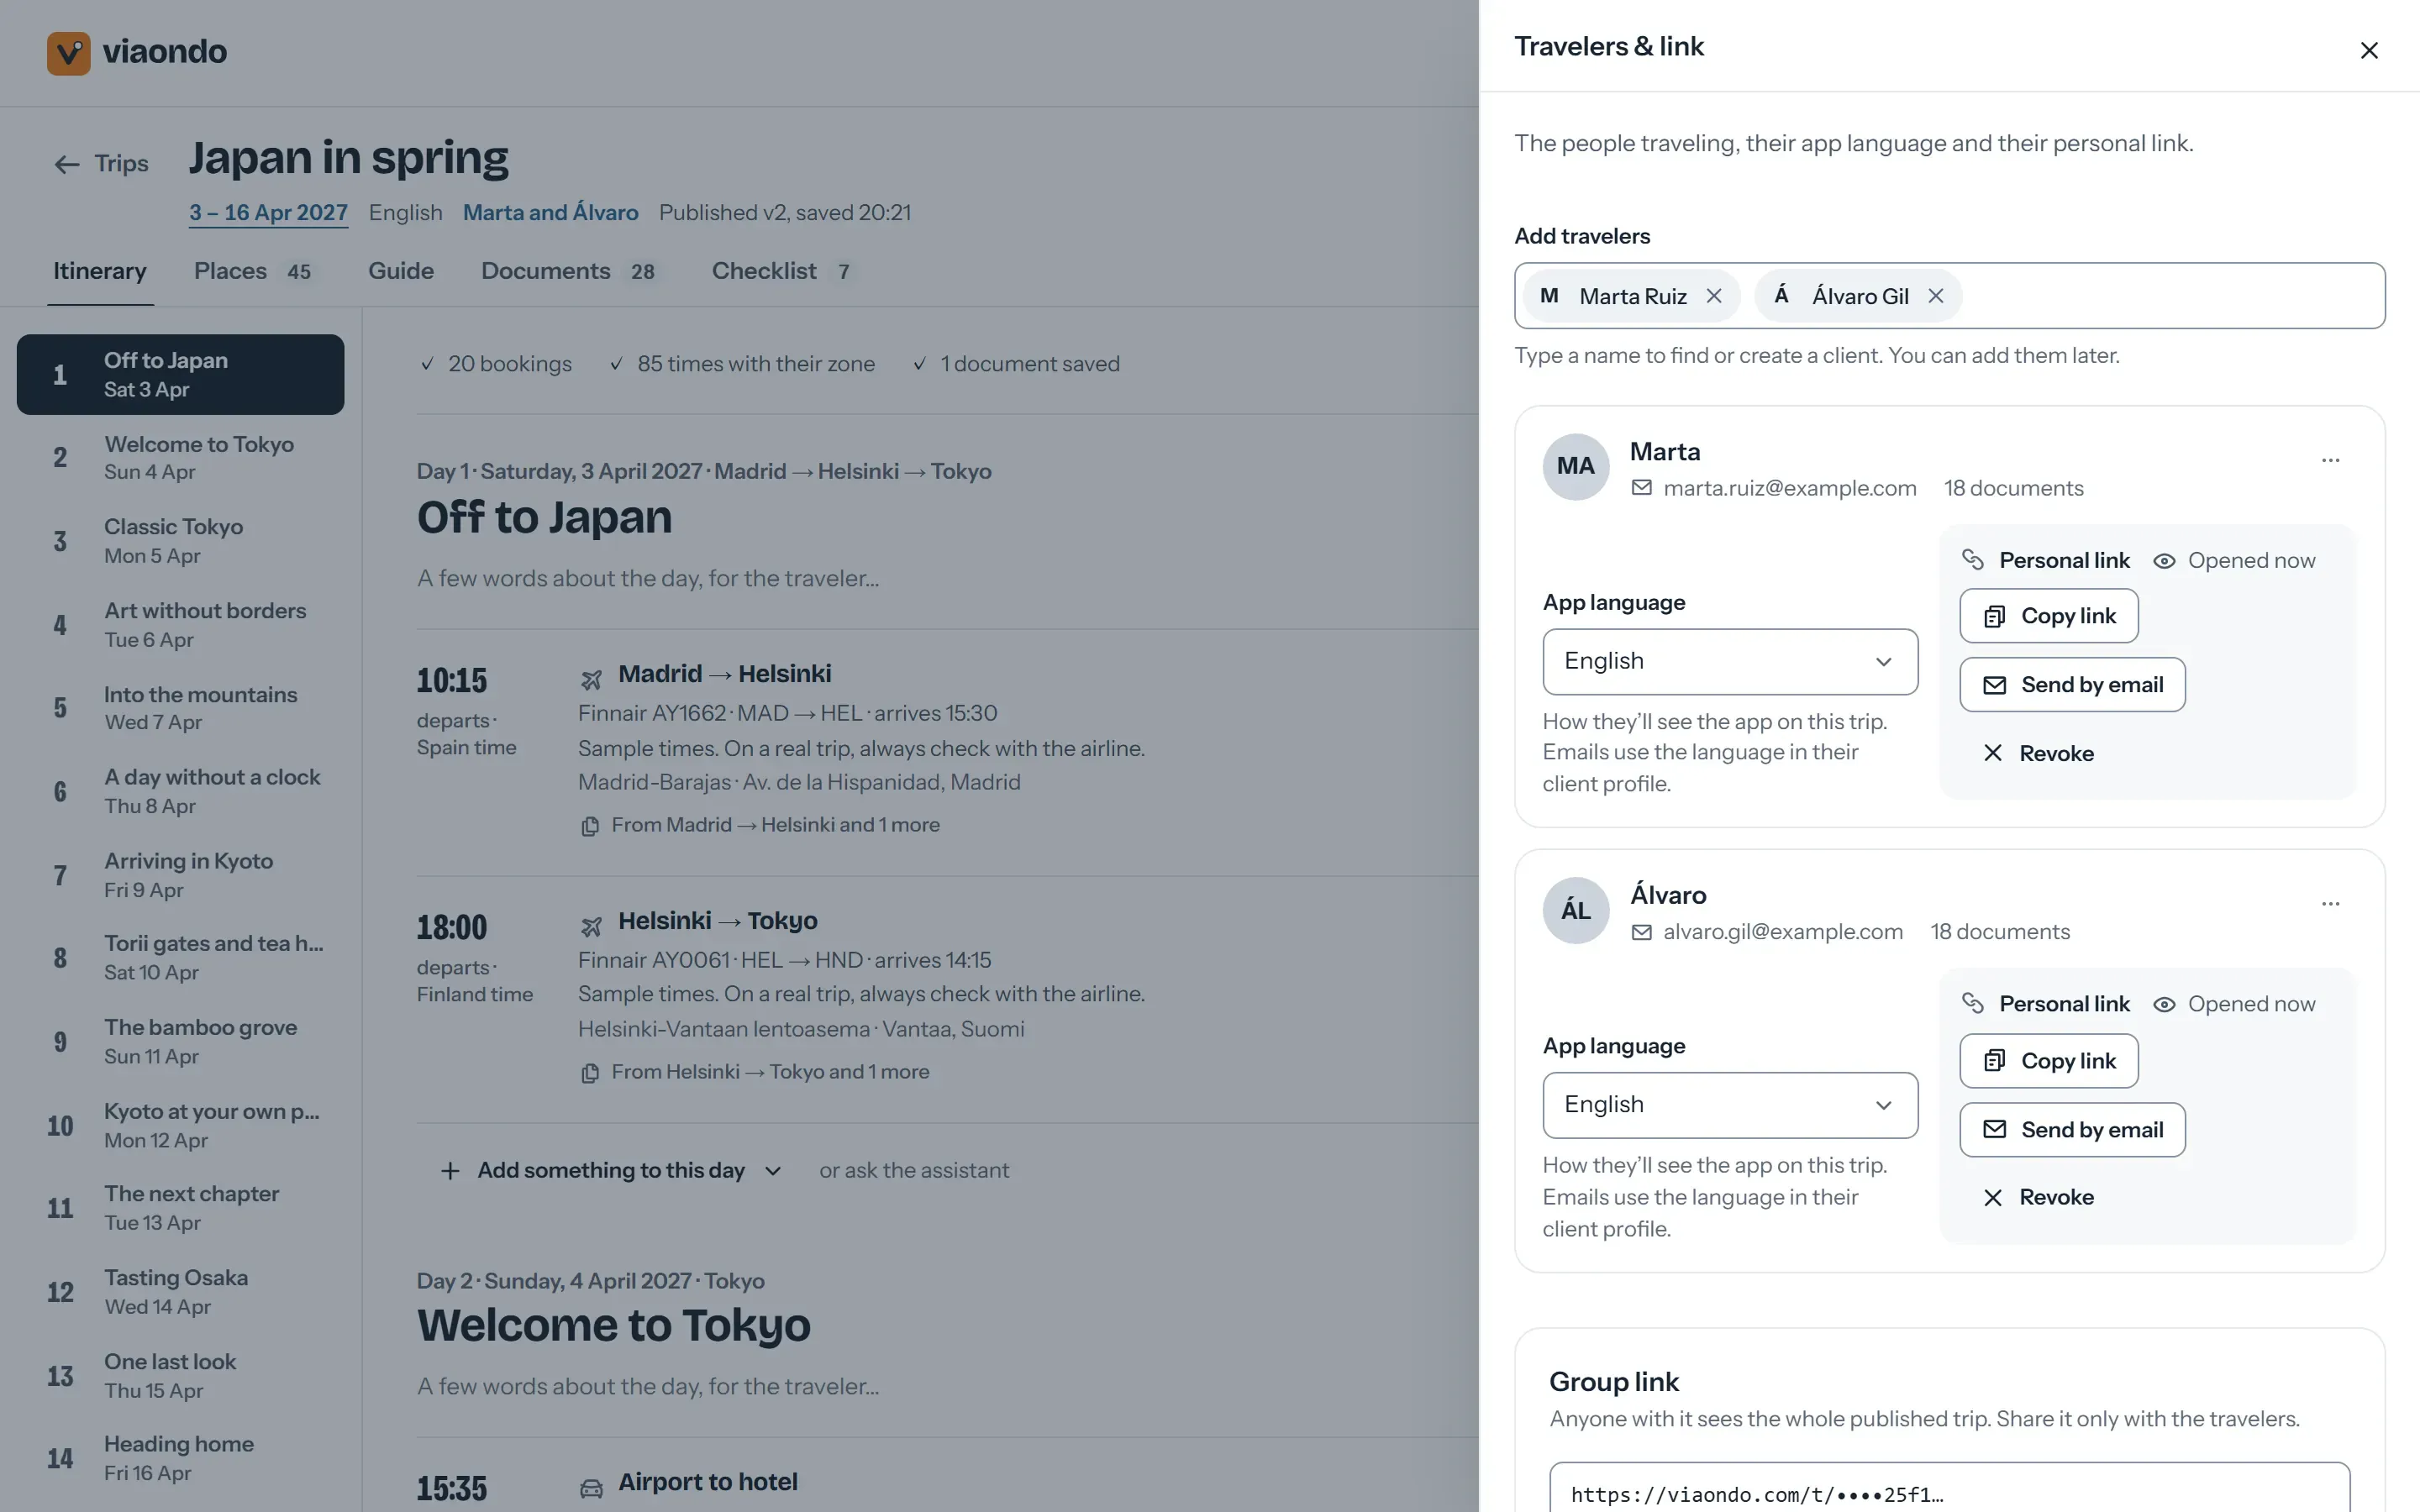Click Marta's email envelope icon
2420x1512 pixels.
[x=1641, y=488]
